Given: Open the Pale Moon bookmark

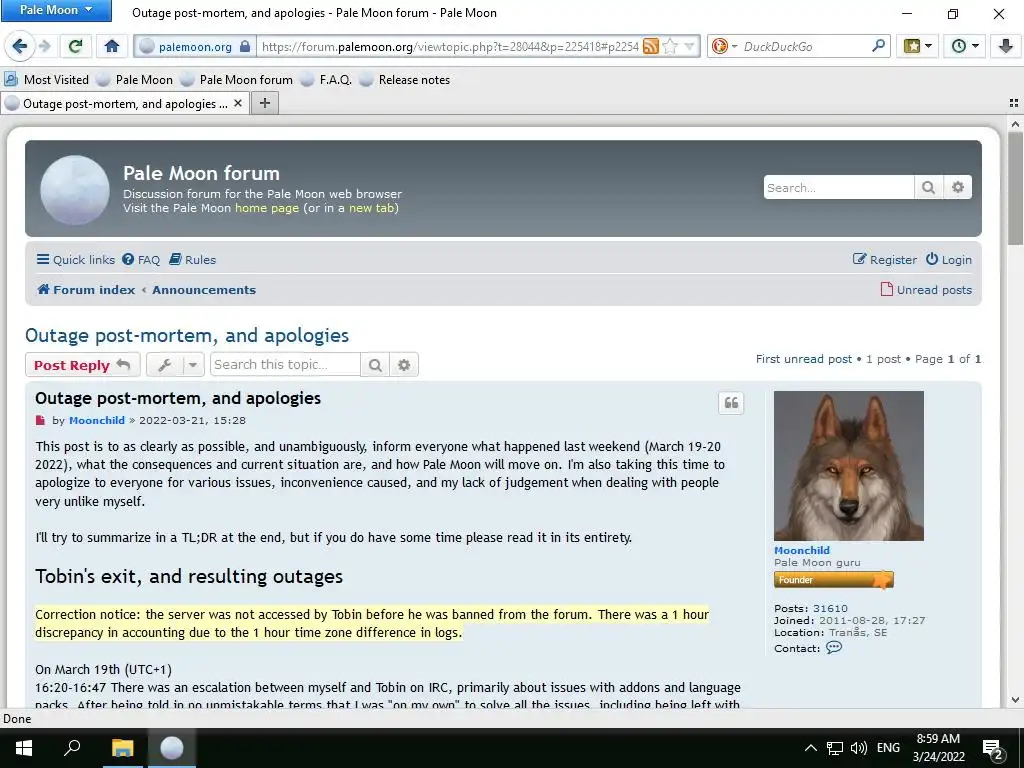Looking at the screenshot, I should point(135,80).
